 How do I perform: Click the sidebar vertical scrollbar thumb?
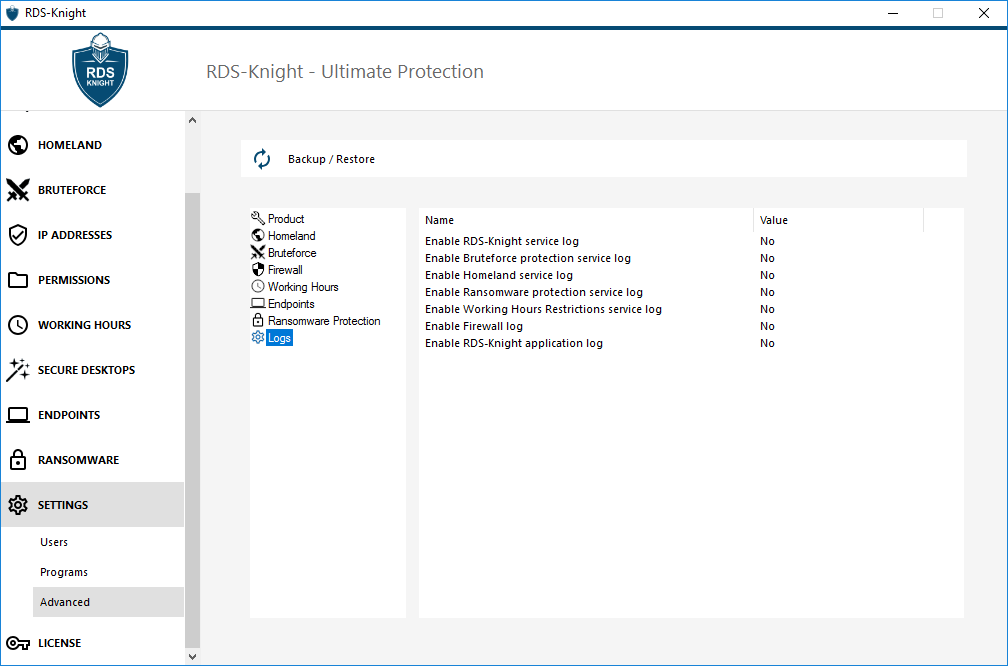click(x=192, y=420)
